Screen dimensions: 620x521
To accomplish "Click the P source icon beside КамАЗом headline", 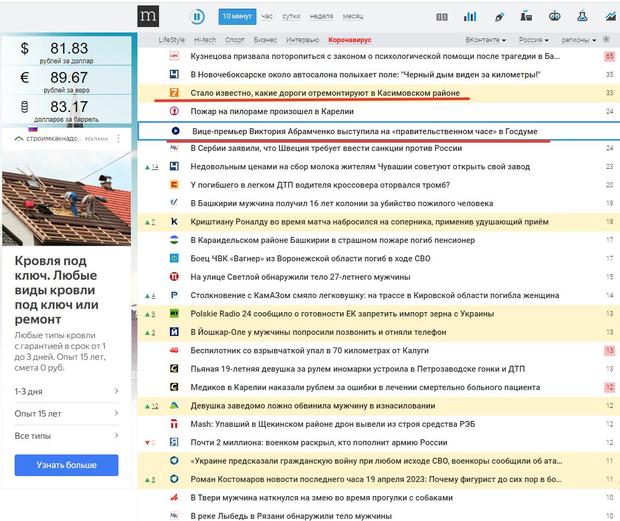I will (x=174, y=295).
